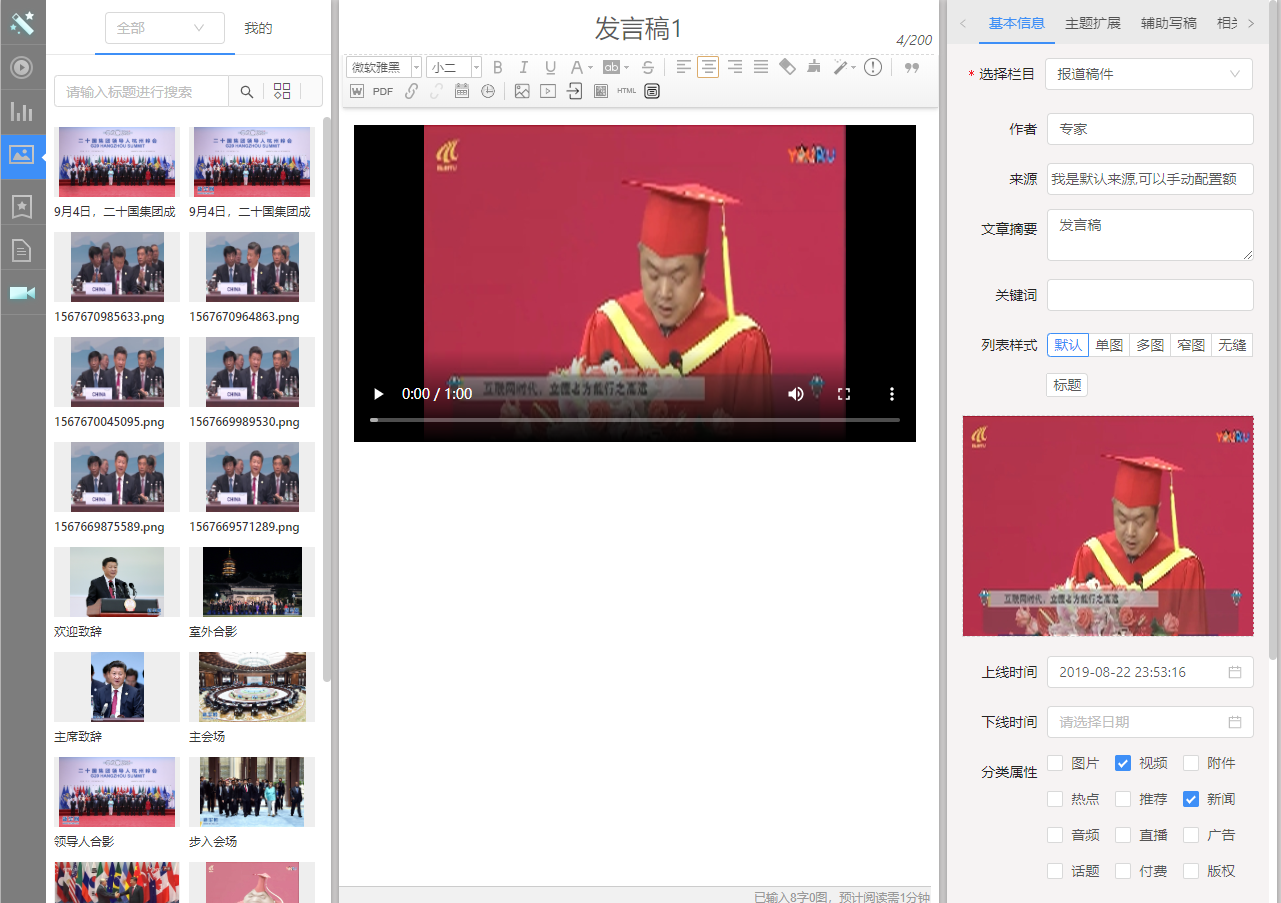Click the video progress bar
This screenshot has height=903, width=1281.
[635, 420]
